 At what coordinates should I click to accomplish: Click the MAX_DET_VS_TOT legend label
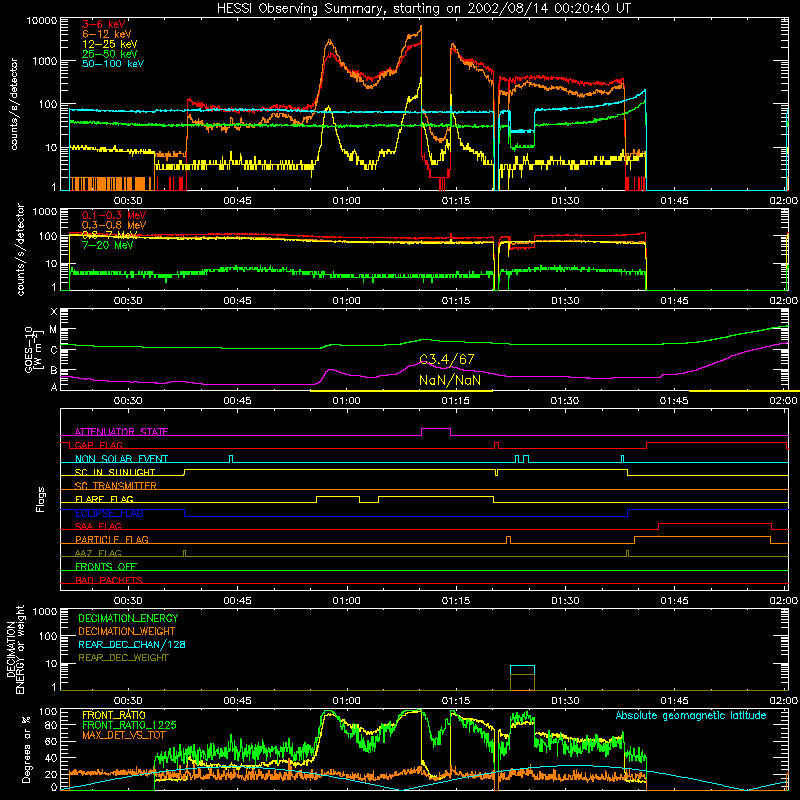(123, 735)
